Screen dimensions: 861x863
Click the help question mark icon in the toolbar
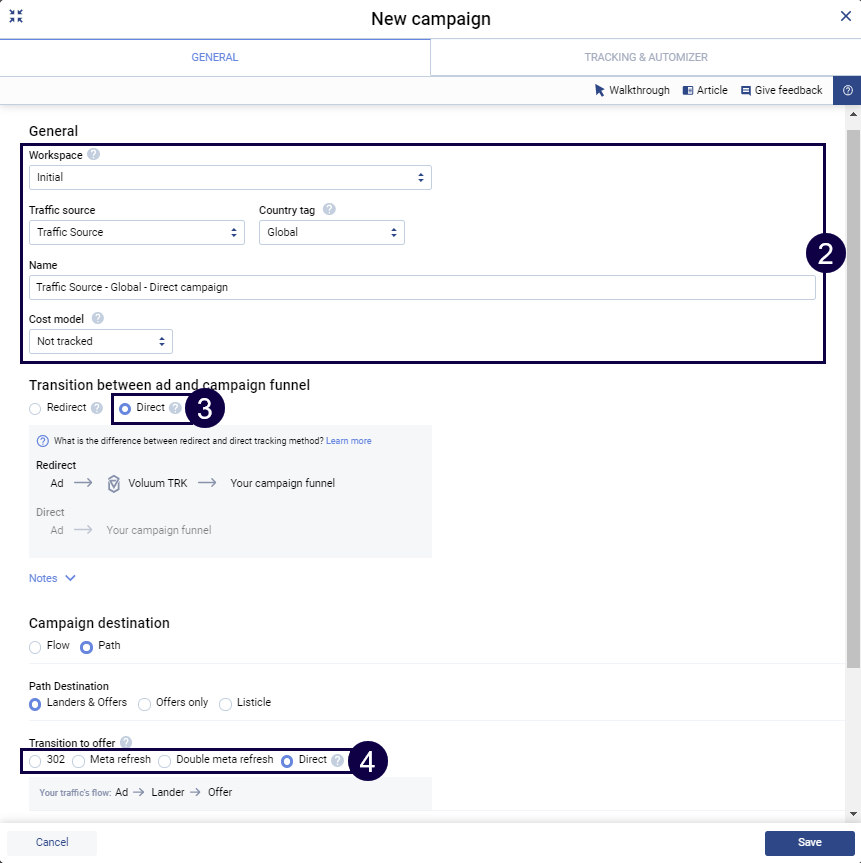847,90
